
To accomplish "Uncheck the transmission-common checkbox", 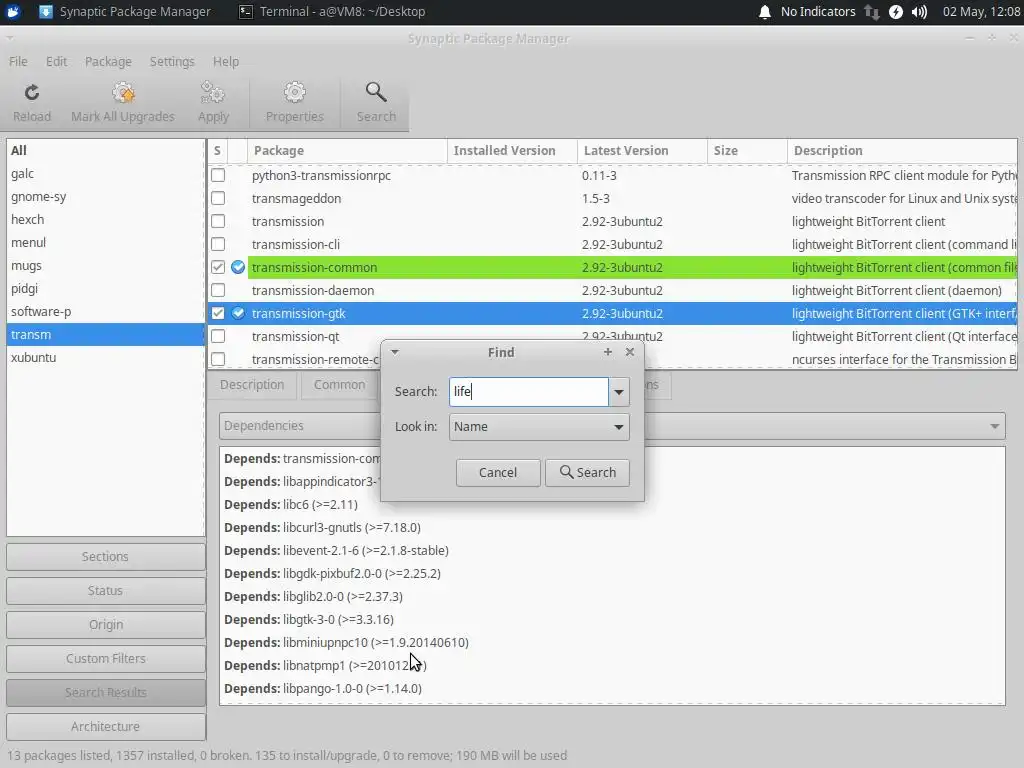I will (x=218, y=267).
